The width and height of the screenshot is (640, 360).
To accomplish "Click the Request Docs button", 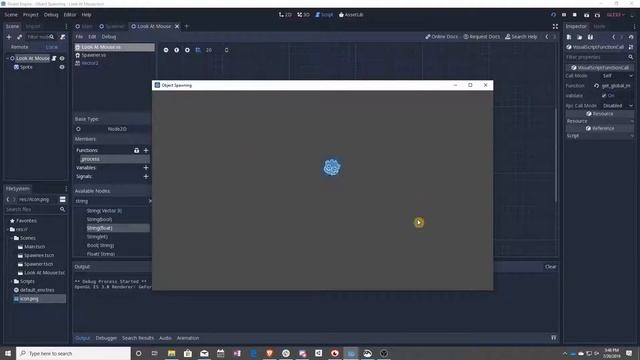I will (482, 37).
